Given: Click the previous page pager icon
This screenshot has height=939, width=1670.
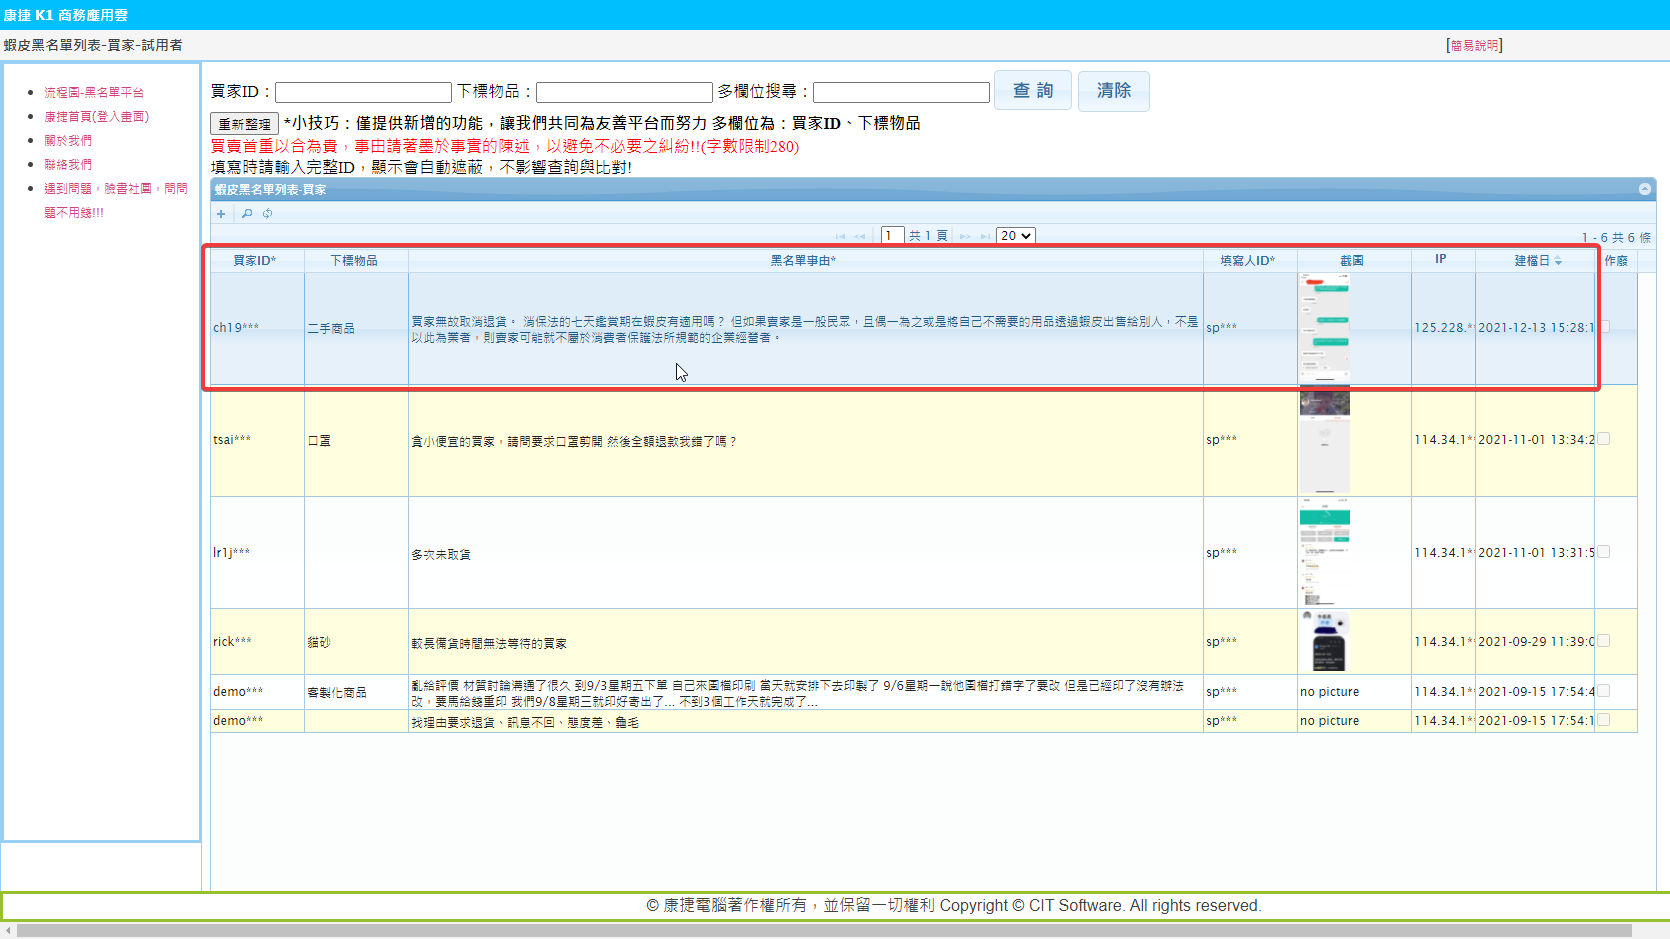Looking at the screenshot, I should [860, 236].
